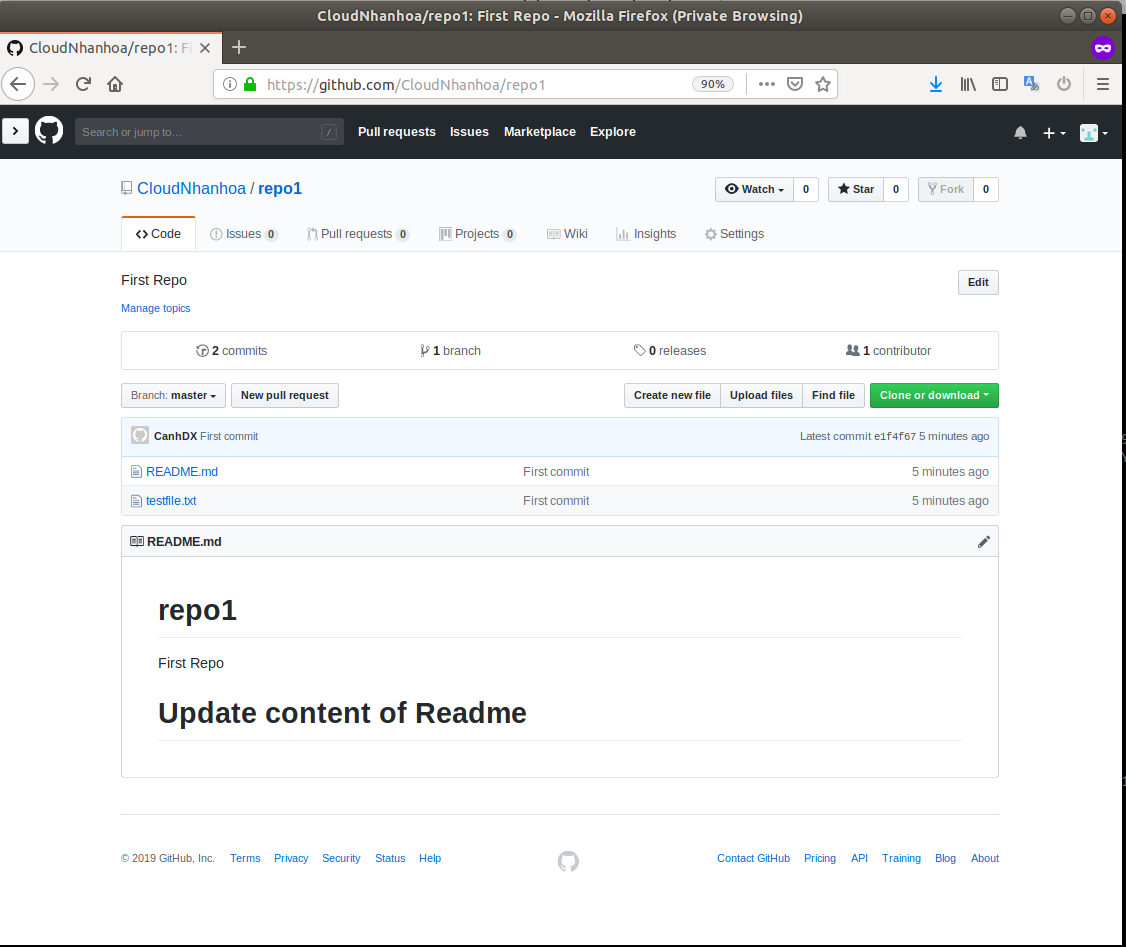1126x947 pixels.
Task: Switch to the repository Pull requests tab
Action: pos(357,234)
